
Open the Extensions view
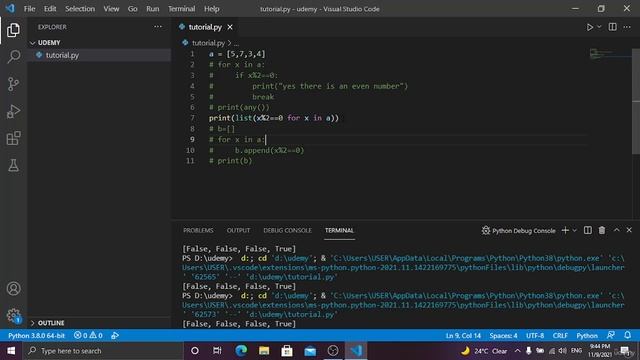point(13,138)
